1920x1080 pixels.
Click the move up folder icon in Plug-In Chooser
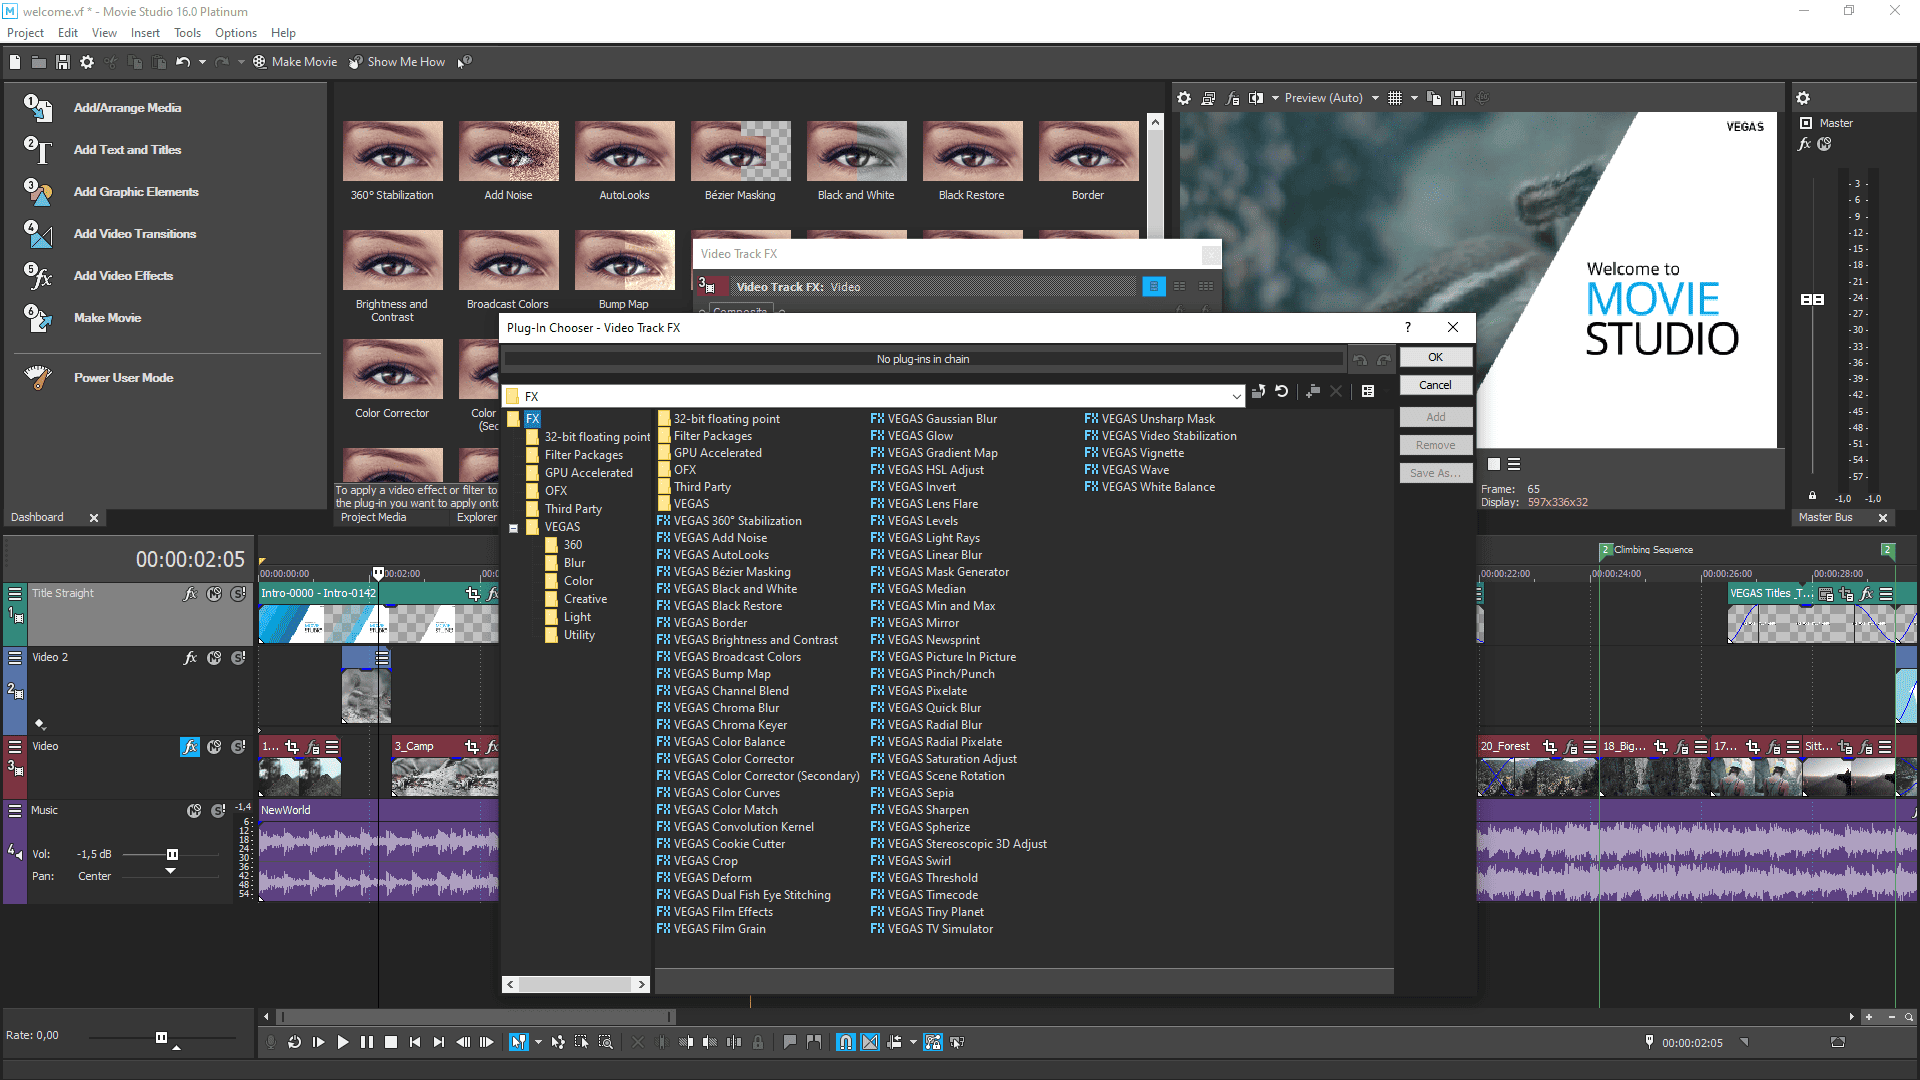[x=1258, y=392]
